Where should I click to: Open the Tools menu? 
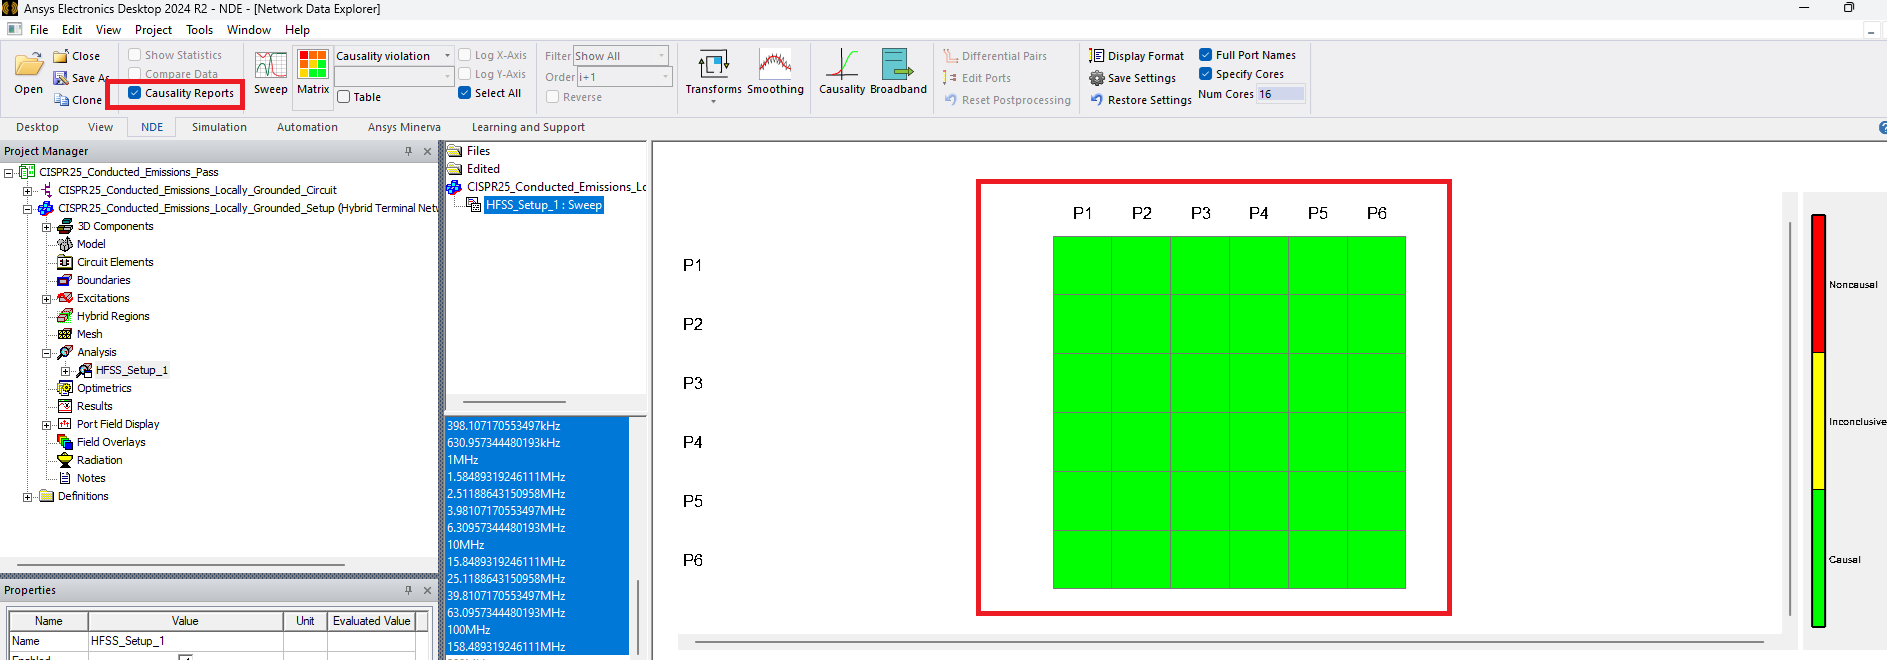pos(199,30)
